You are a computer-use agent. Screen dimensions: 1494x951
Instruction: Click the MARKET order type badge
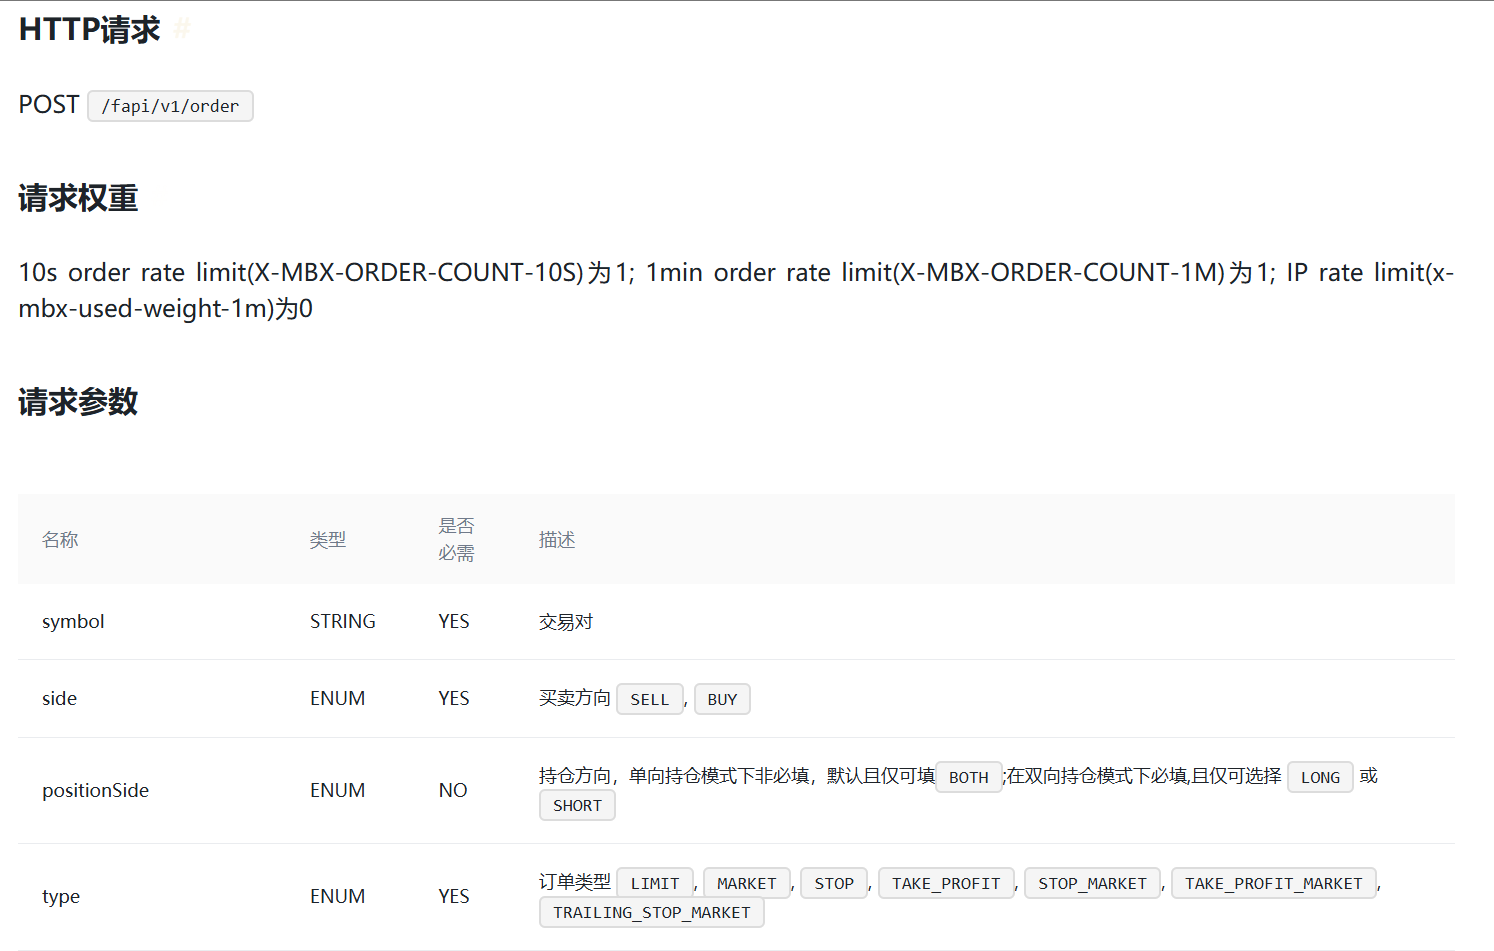click(x=747, y=883)
